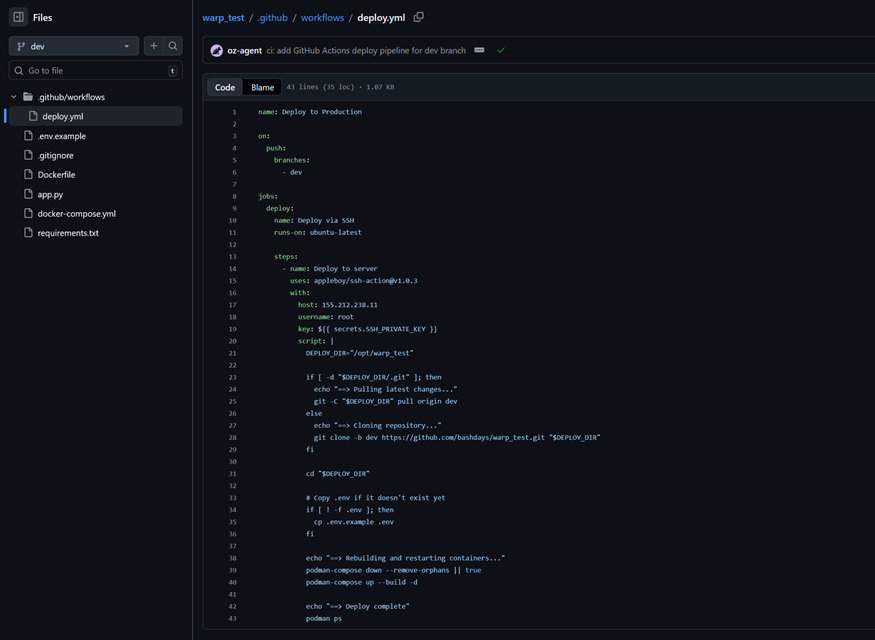
Task: Open search via the magnifying glass icon
Action: [x=172, y=46]
